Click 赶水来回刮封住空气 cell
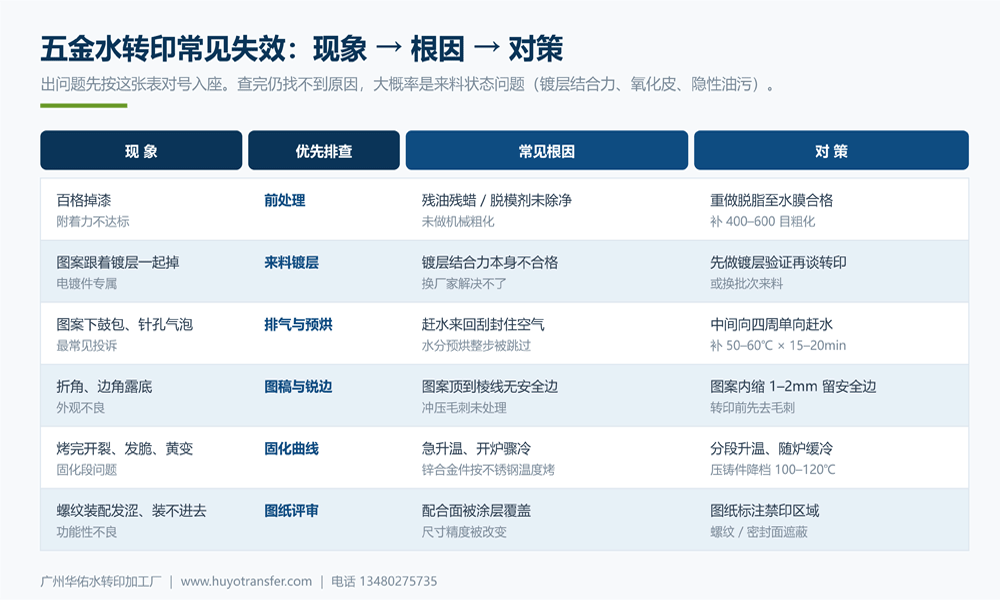1000x600 pixels. tap(483, 325)
